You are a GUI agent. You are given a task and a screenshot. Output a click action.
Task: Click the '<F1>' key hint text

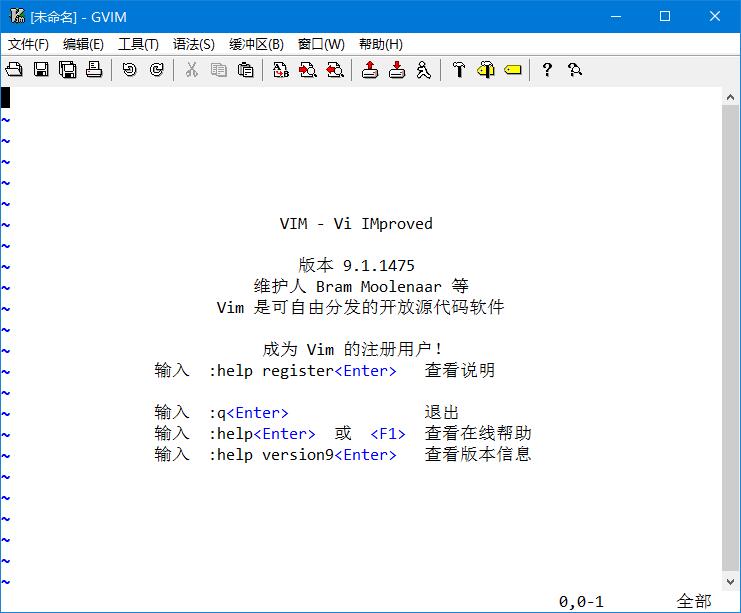coord(388,434)
